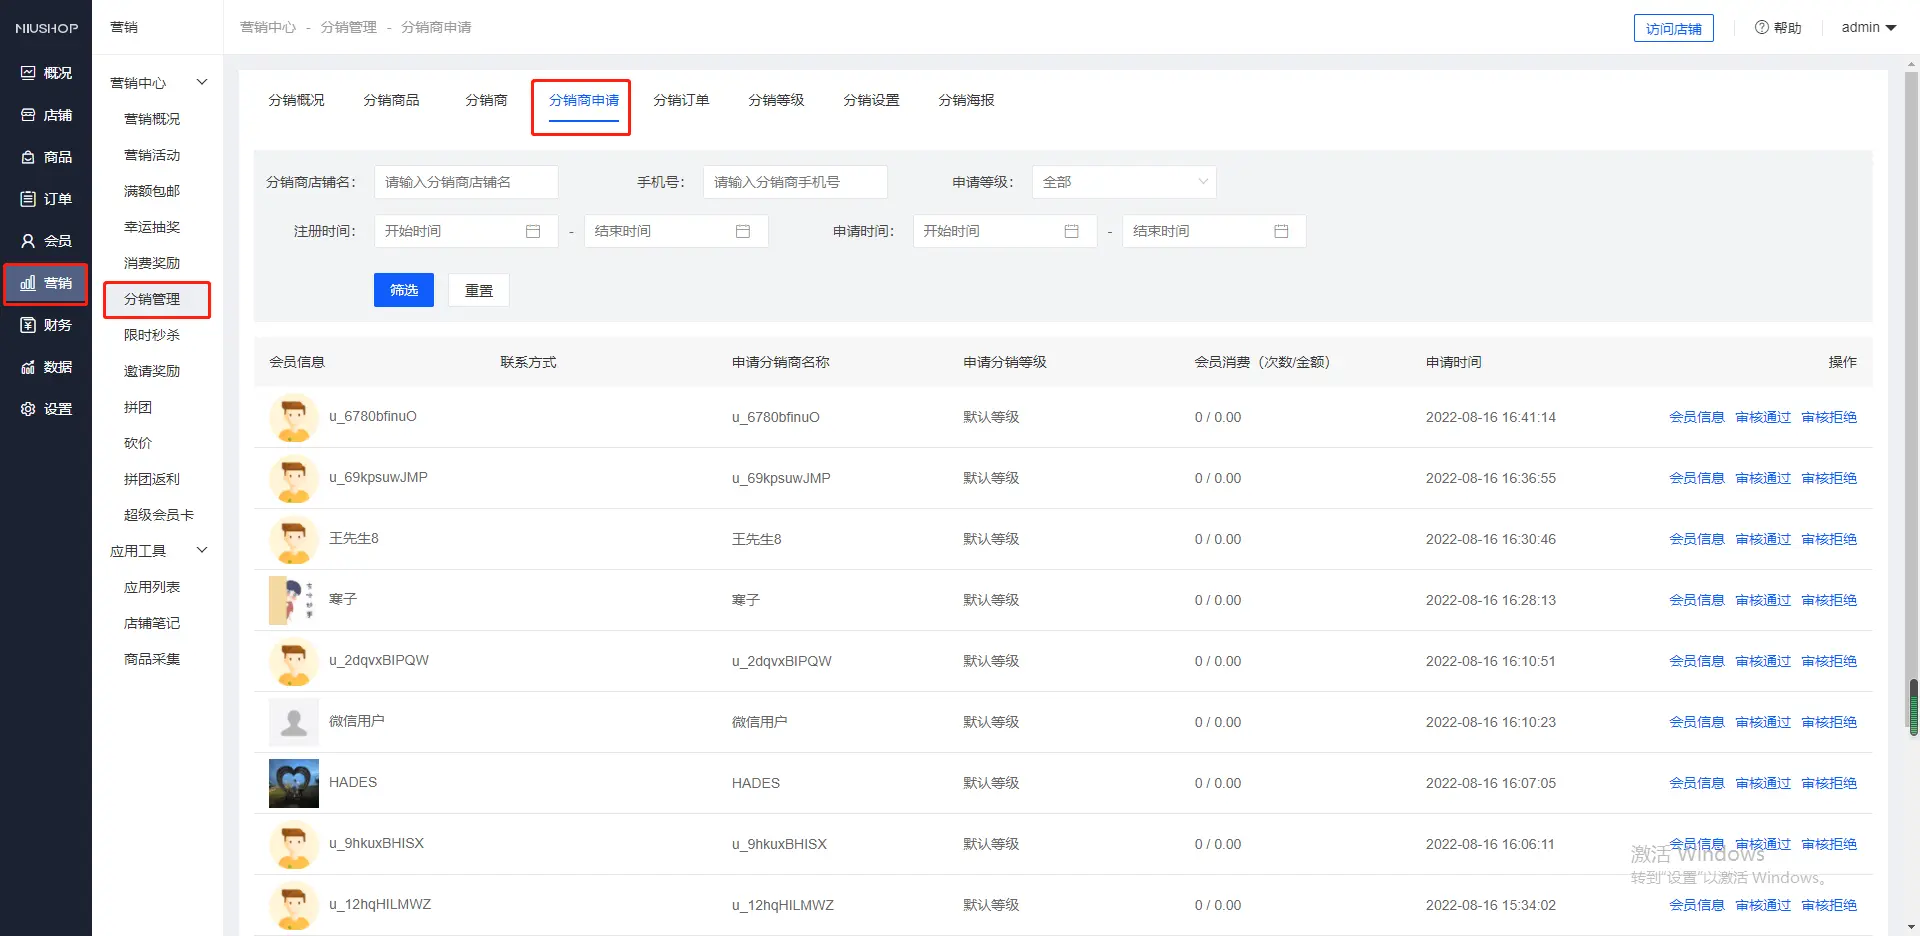Open the 财务 finance sidebar icon
The width and height of the screenshot is (1920, 936).
click(28, 325)
